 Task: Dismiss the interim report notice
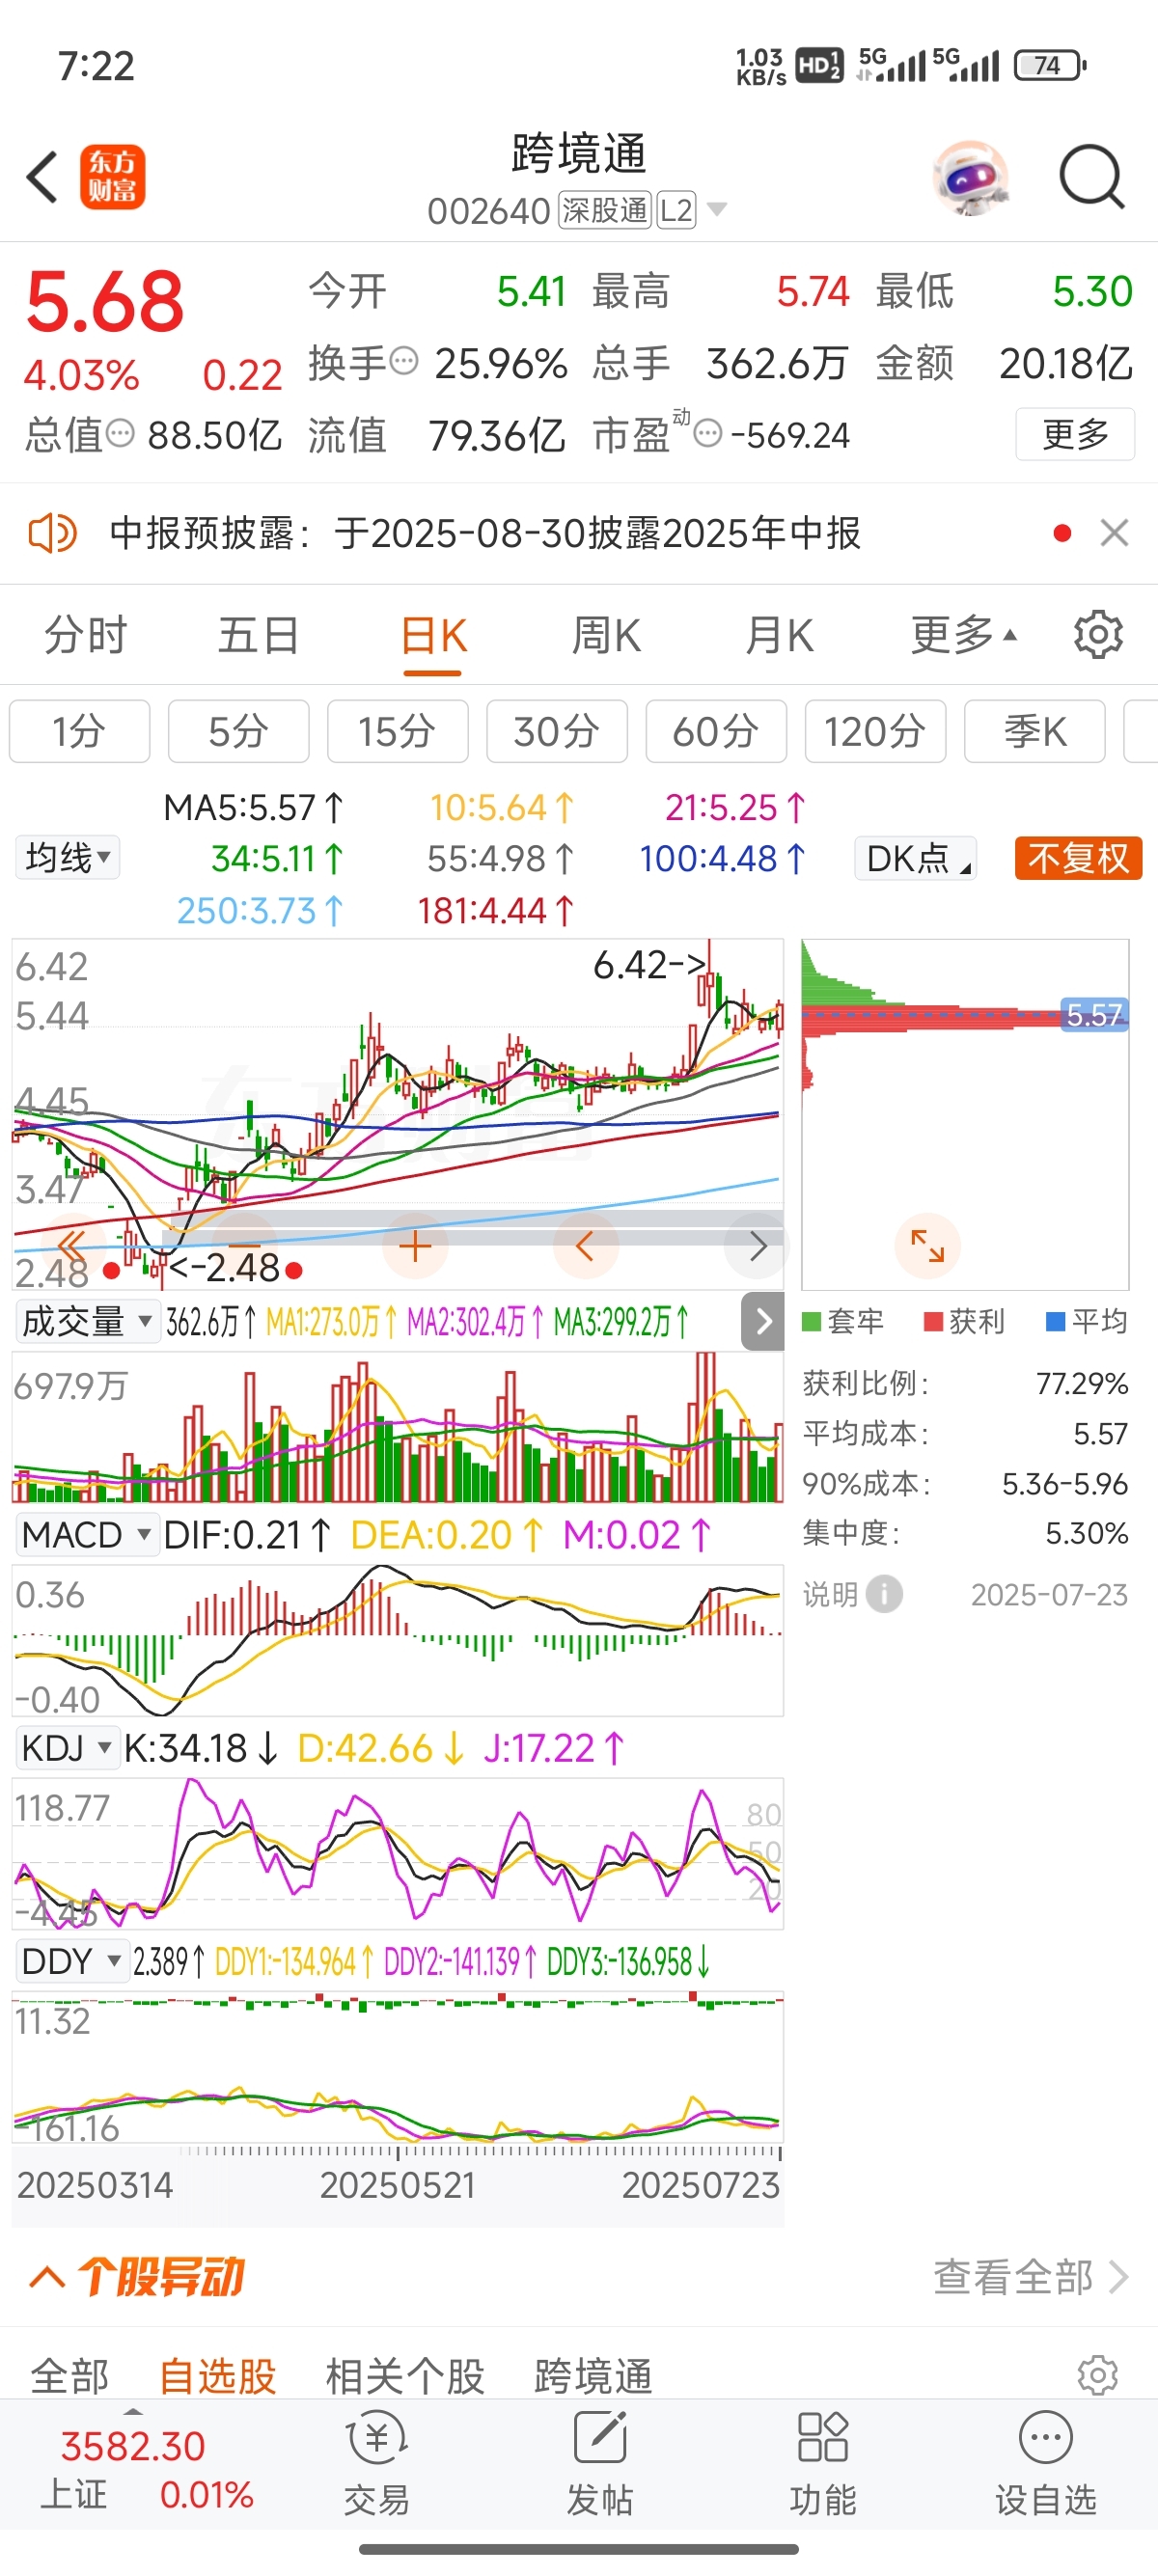click(x=1114, y=533)
